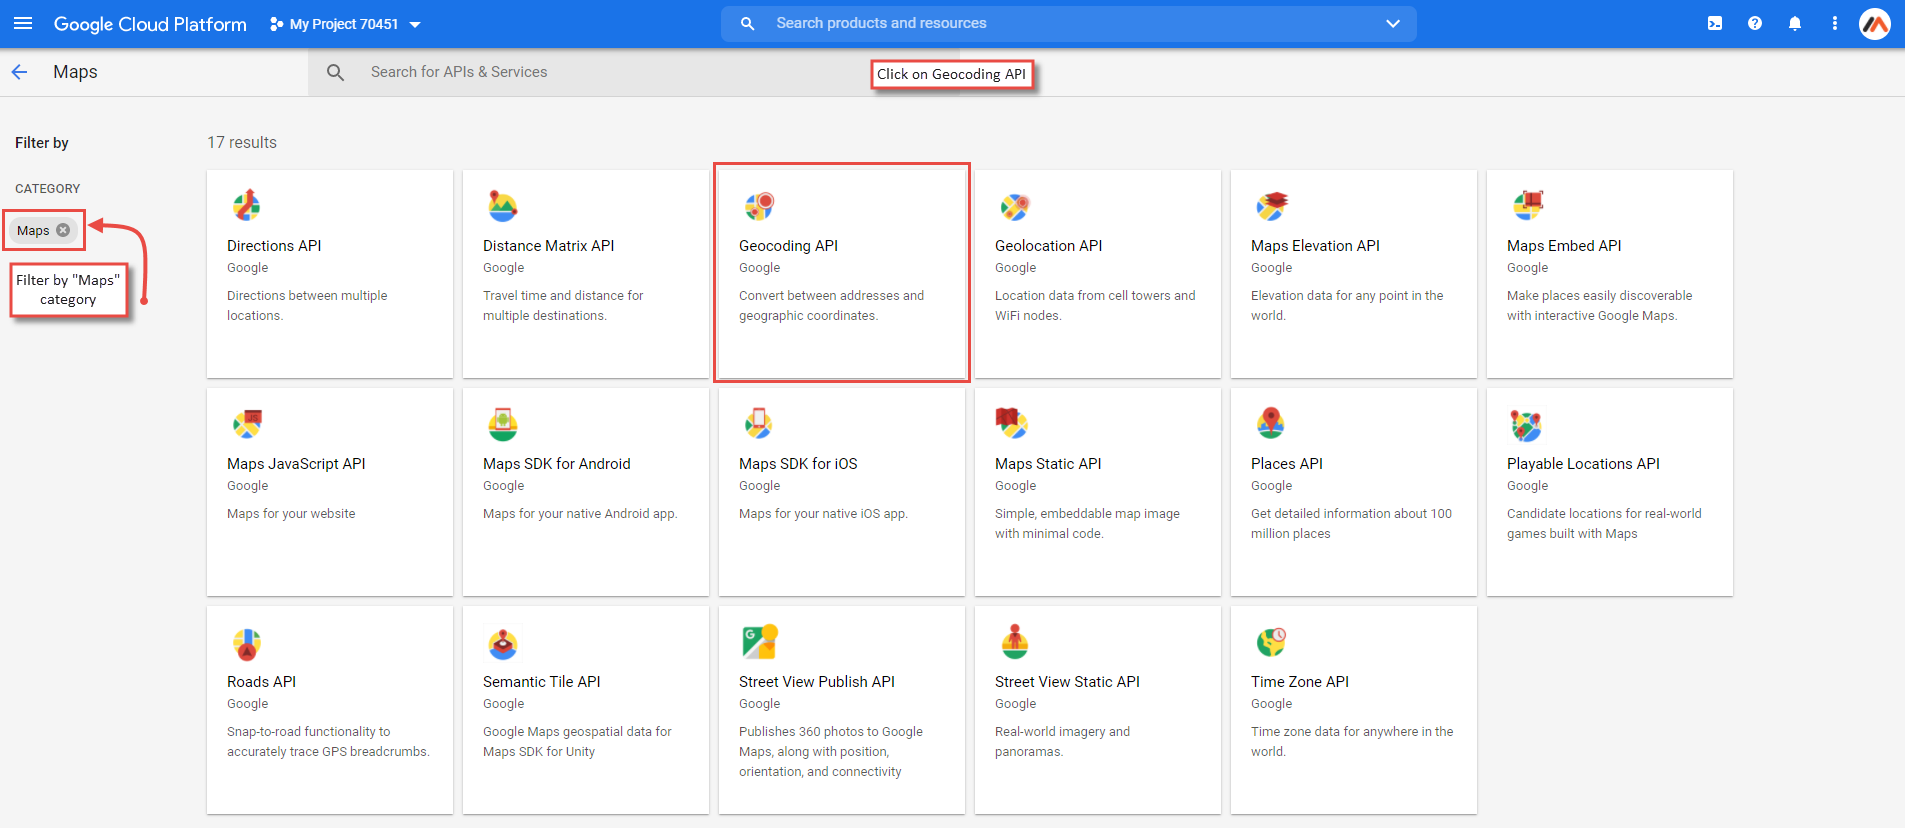
Task: Activate Cloud Shell icon
Action: coord(1715,23)
